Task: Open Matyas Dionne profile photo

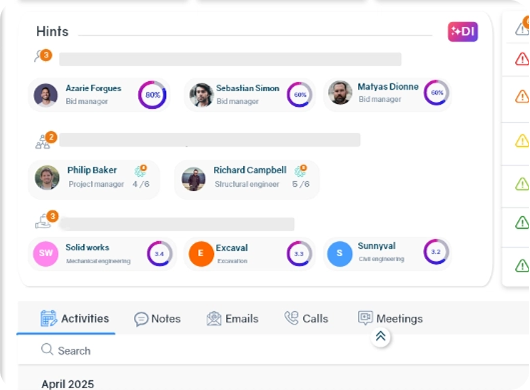Action: 340,93
